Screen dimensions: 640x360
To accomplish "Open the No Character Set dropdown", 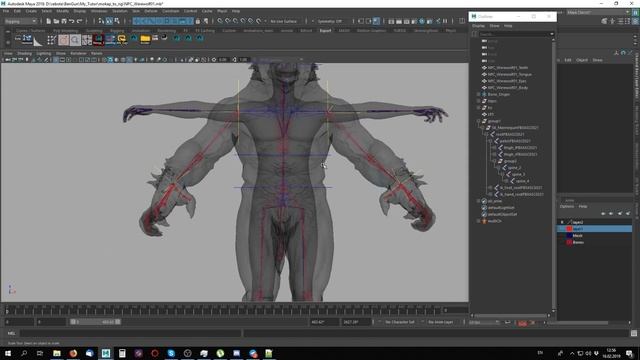I will 400,322.
